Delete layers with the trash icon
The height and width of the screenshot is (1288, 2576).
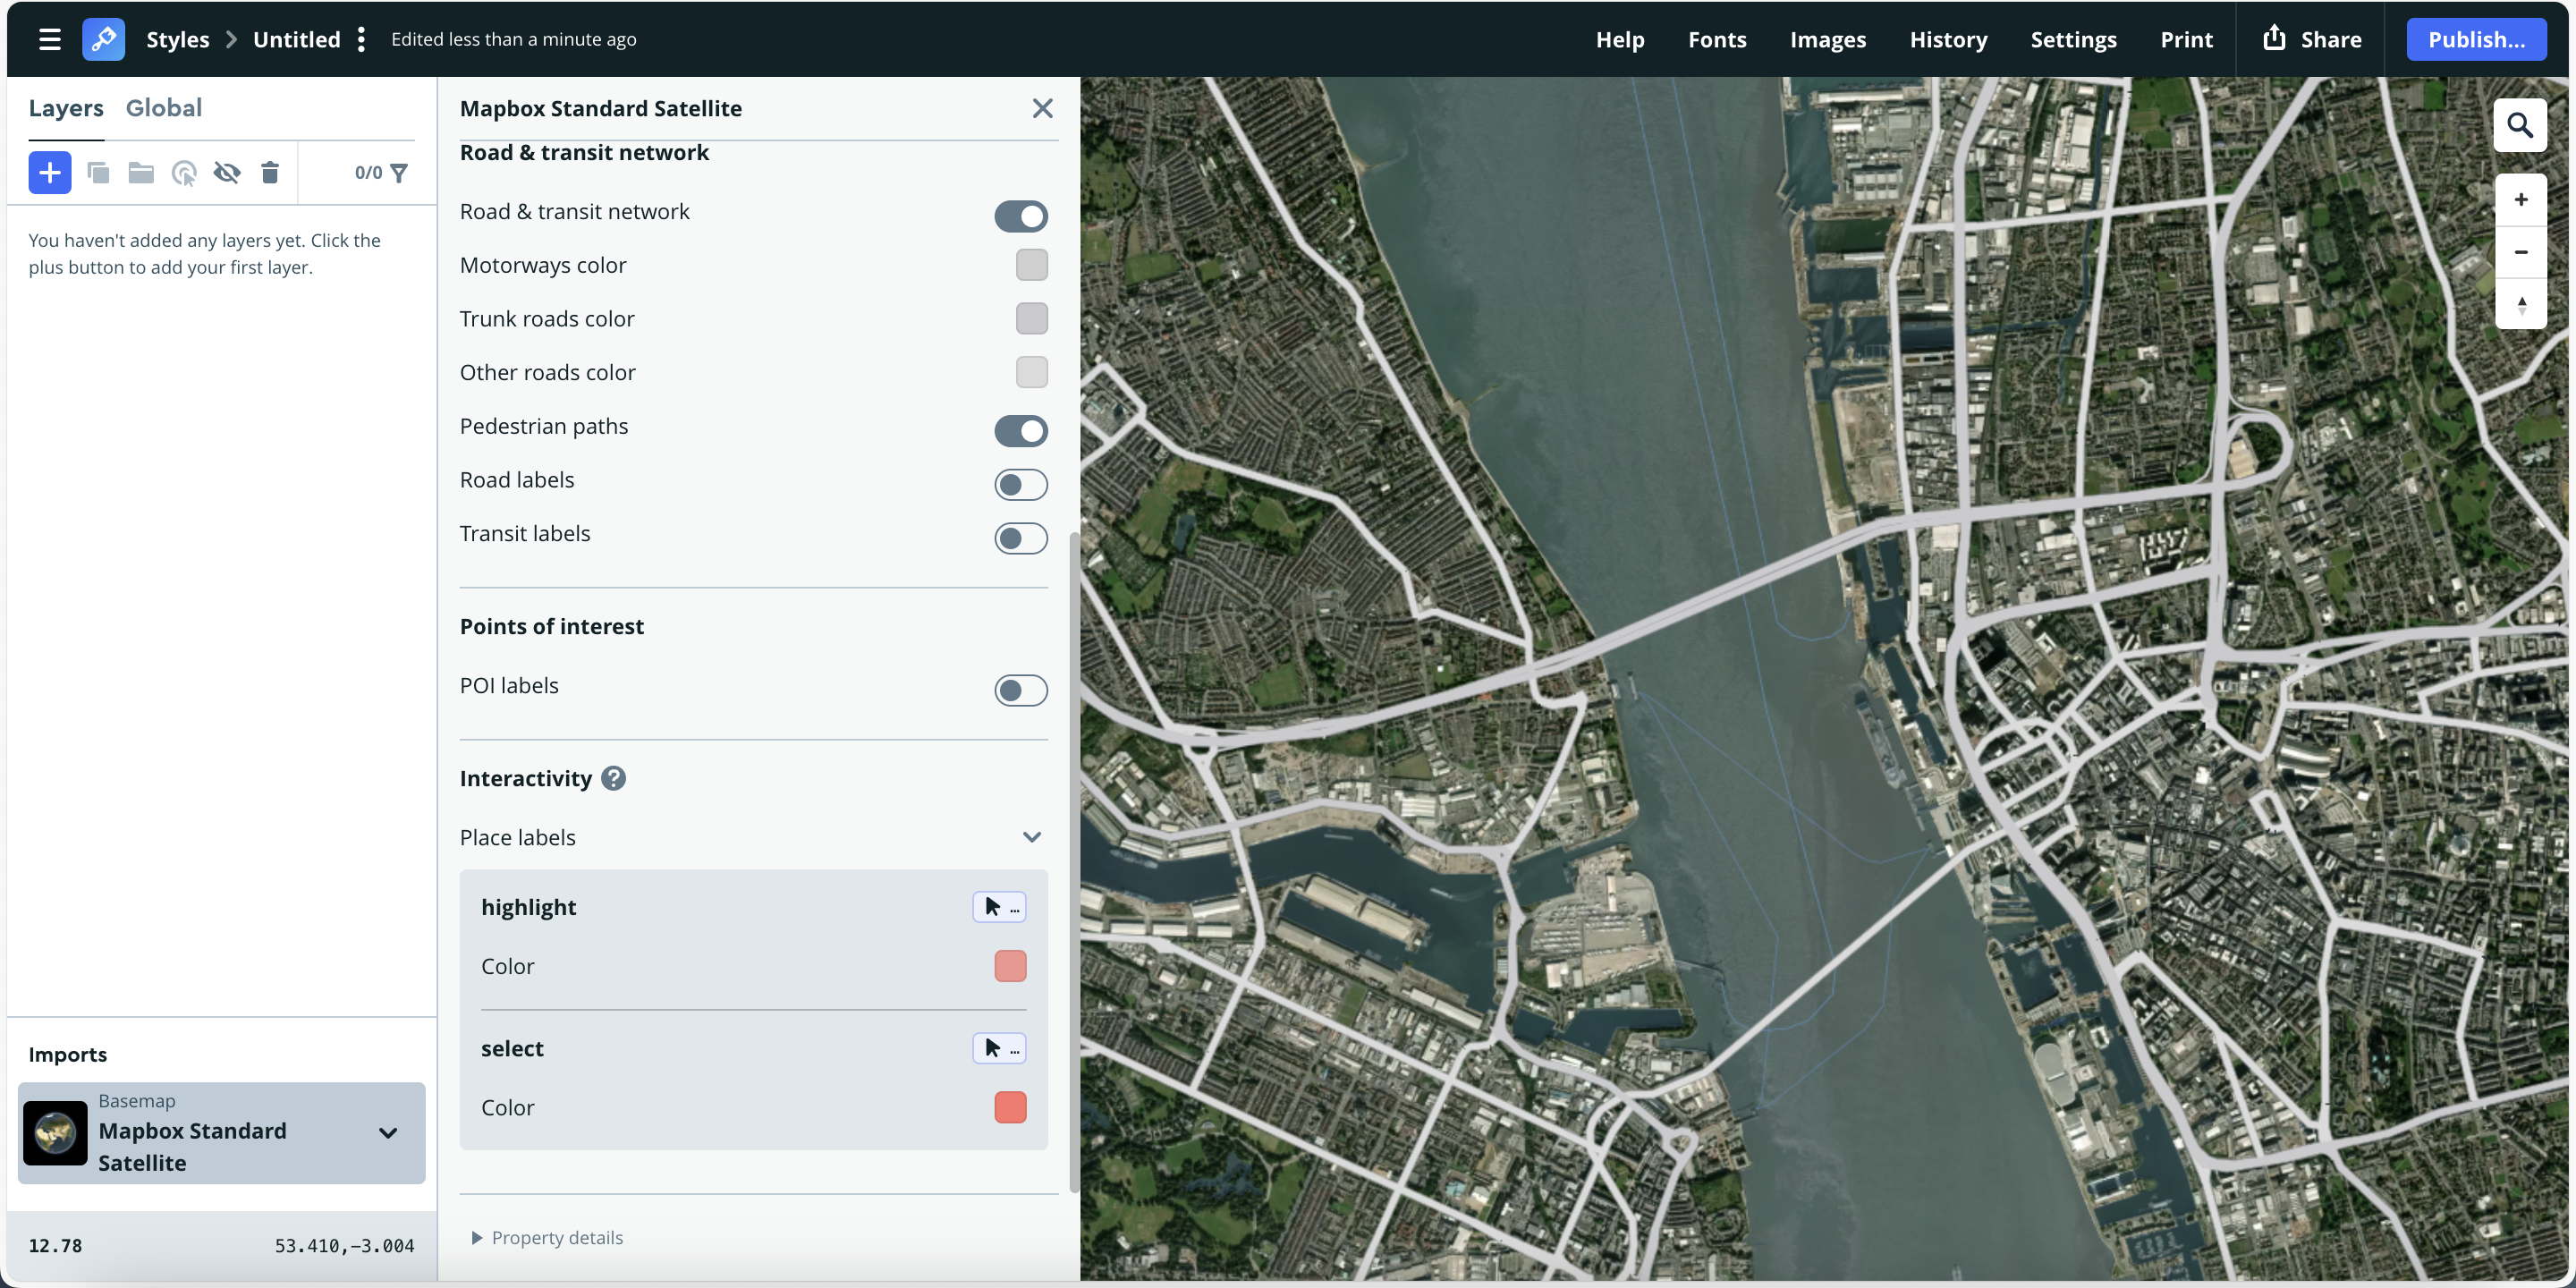tap(270, 172)
